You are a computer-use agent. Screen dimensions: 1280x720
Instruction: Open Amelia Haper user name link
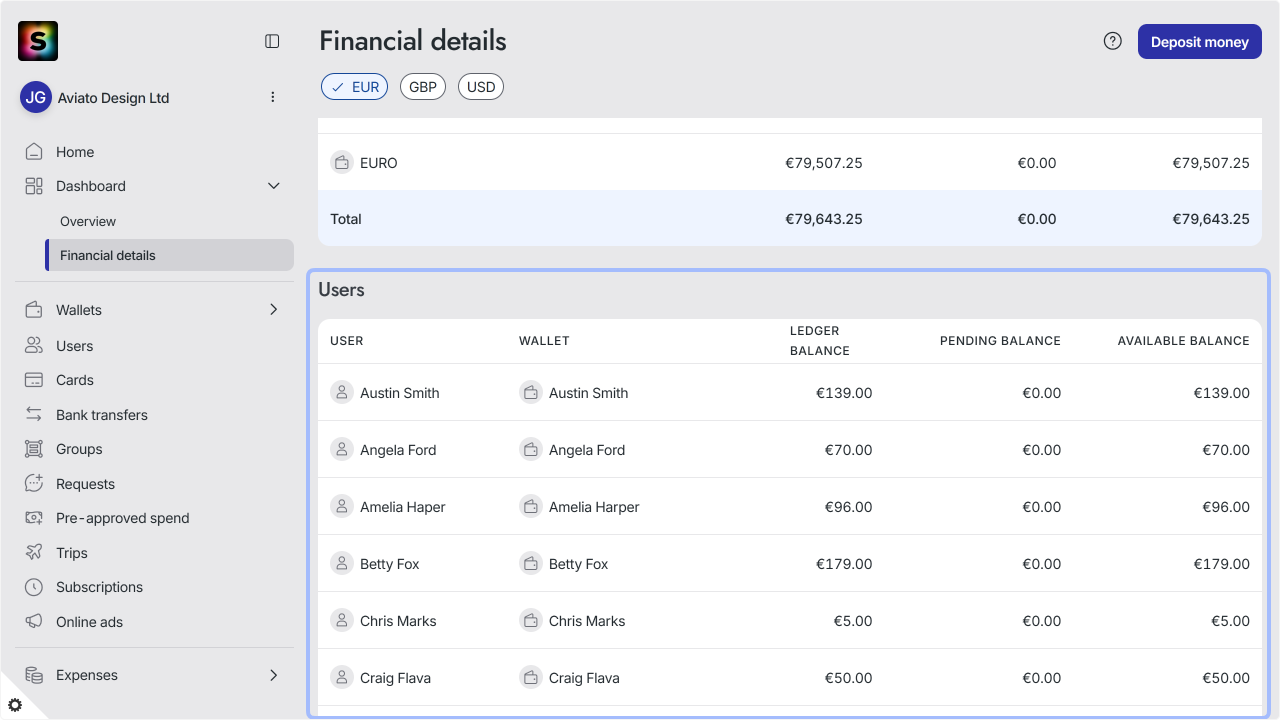(403, 507)
